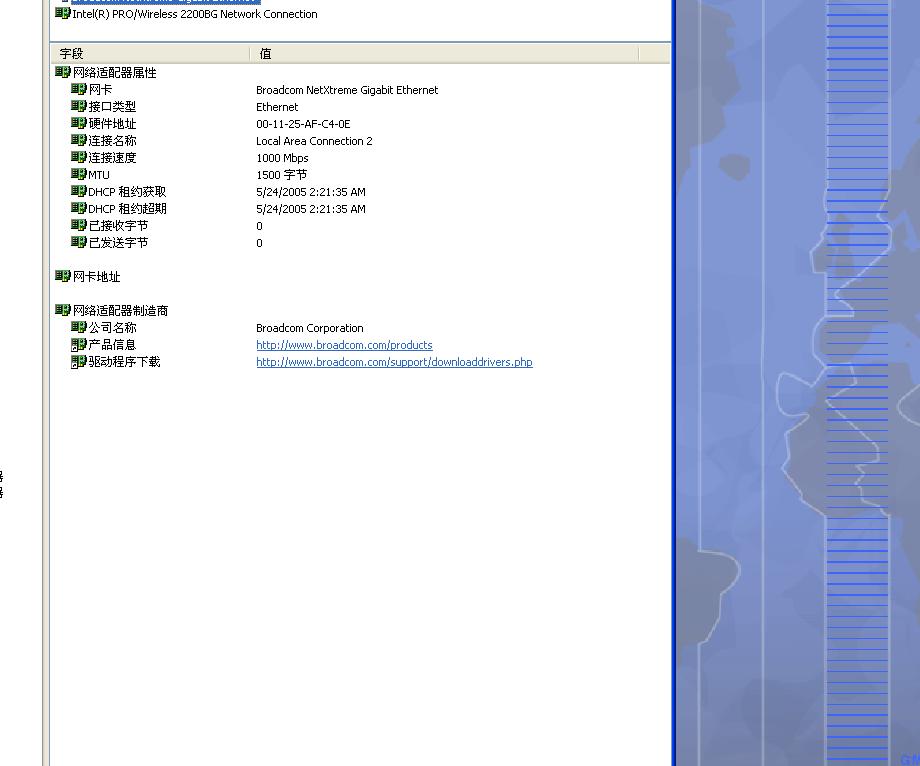Image resolution: width=920 pixels, height=766 pixels.
Task: Select the 网络适配器属性 group header
Action: click(x=114, y=73)
